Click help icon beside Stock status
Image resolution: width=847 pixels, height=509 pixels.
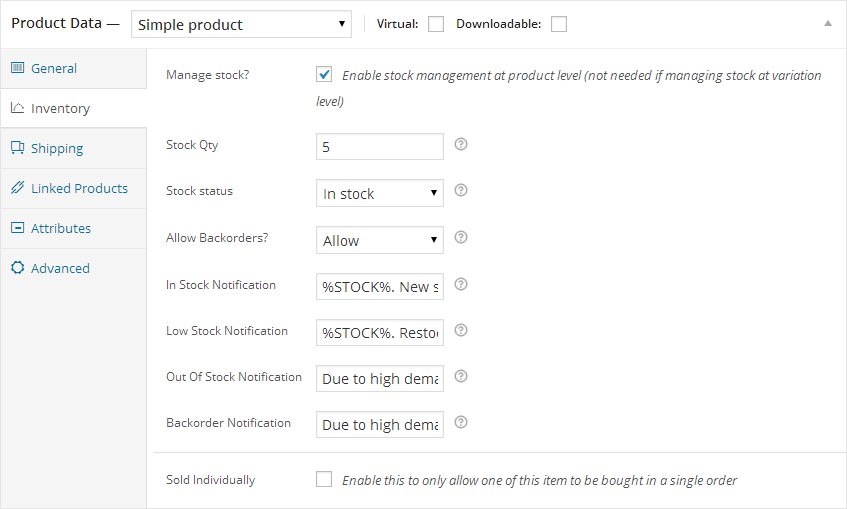point(461,191)
